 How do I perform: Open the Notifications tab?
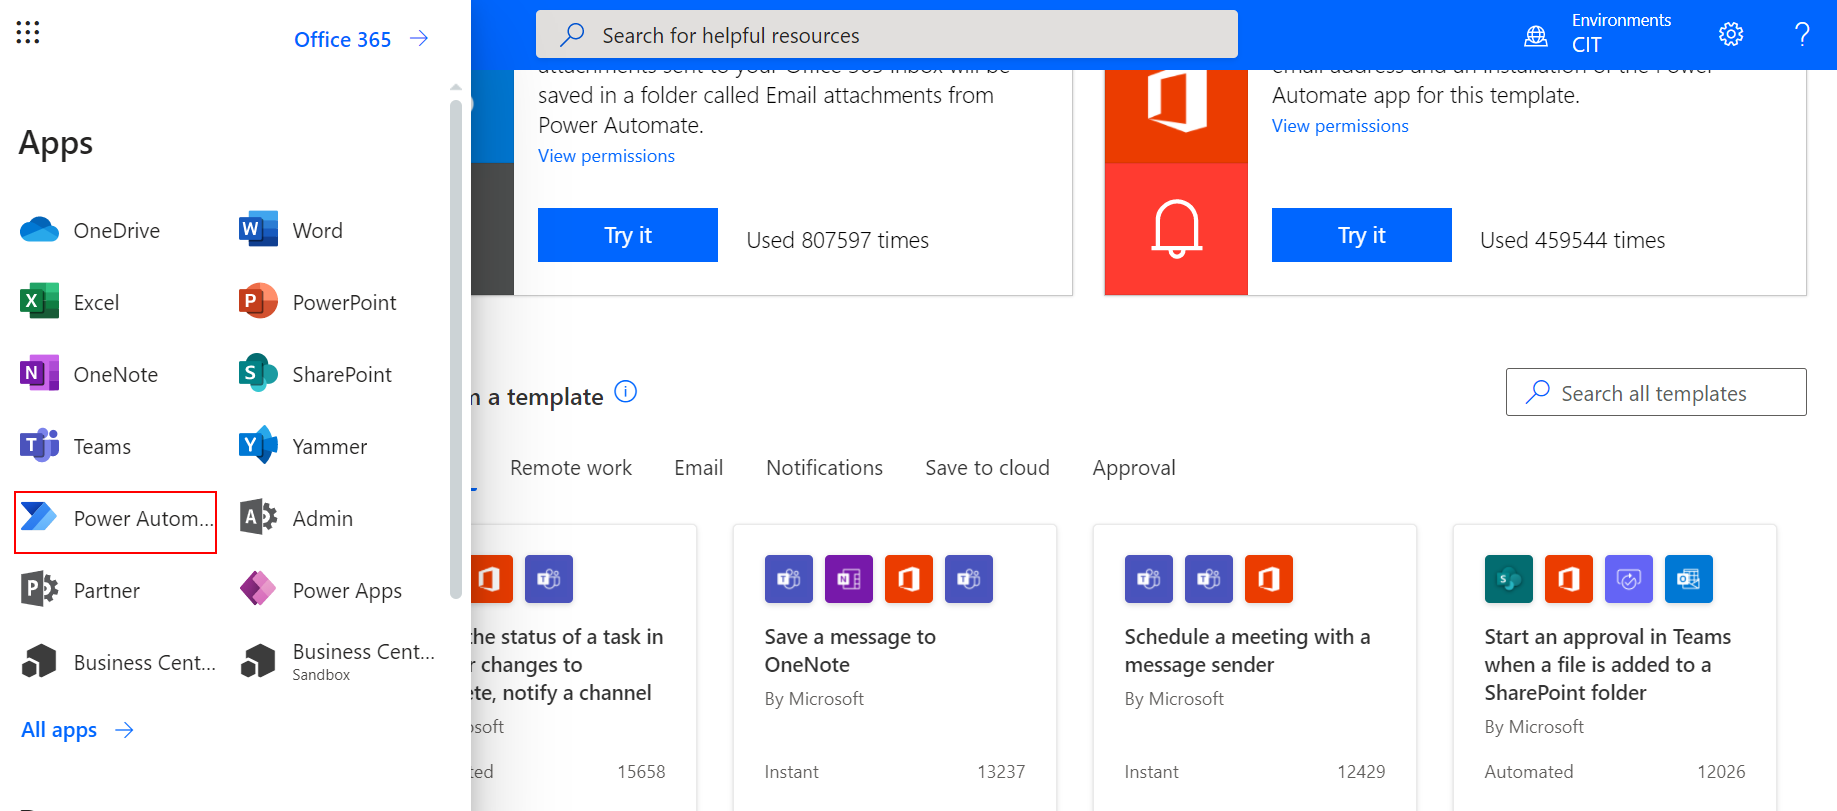[824, 468]
